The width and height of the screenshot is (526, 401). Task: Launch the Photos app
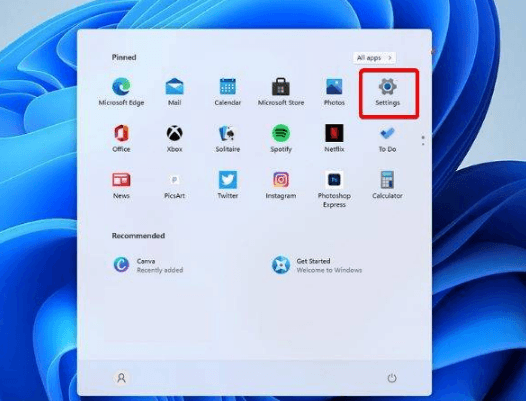point(334,92)
